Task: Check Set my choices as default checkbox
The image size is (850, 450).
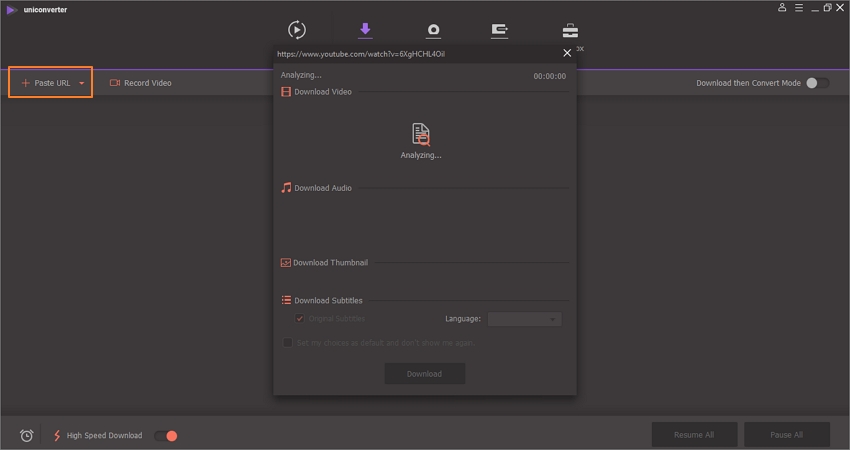Action: (288, 343)
